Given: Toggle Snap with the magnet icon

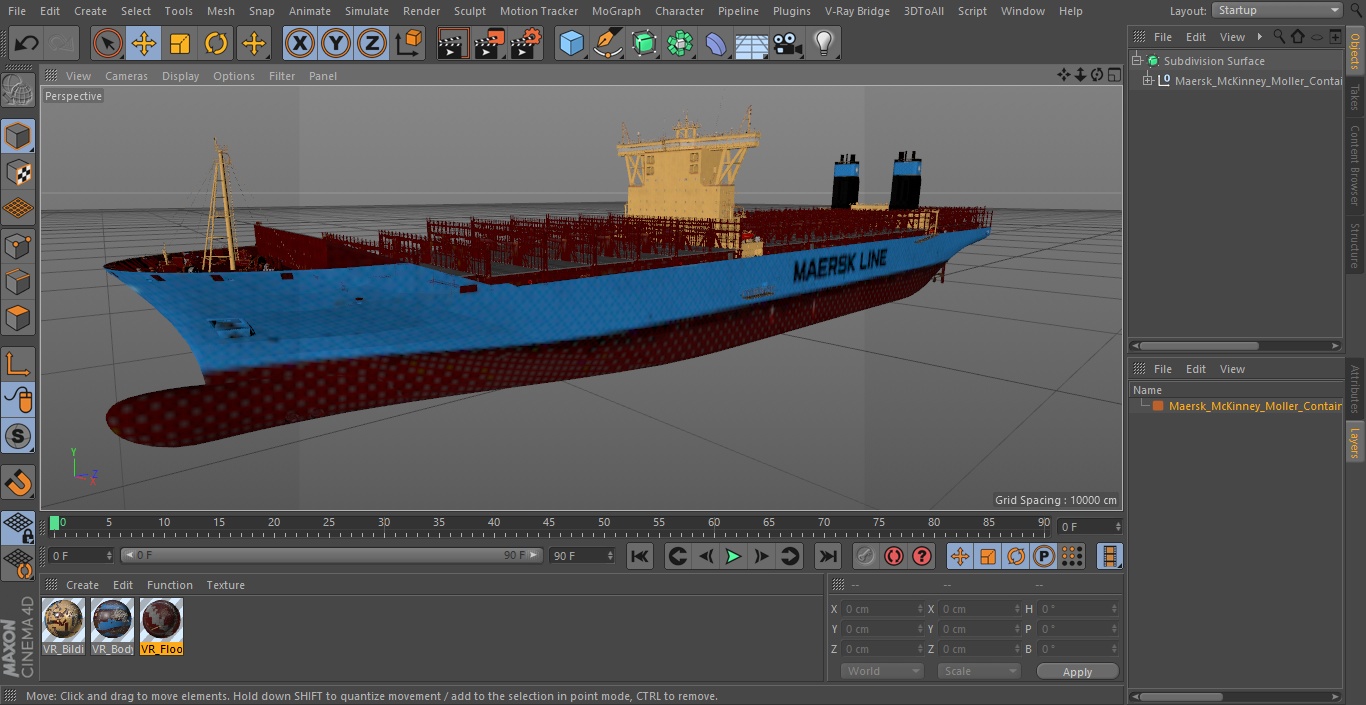Looking at the screenshot, I should pyautogui.click(x=18, y=482).
